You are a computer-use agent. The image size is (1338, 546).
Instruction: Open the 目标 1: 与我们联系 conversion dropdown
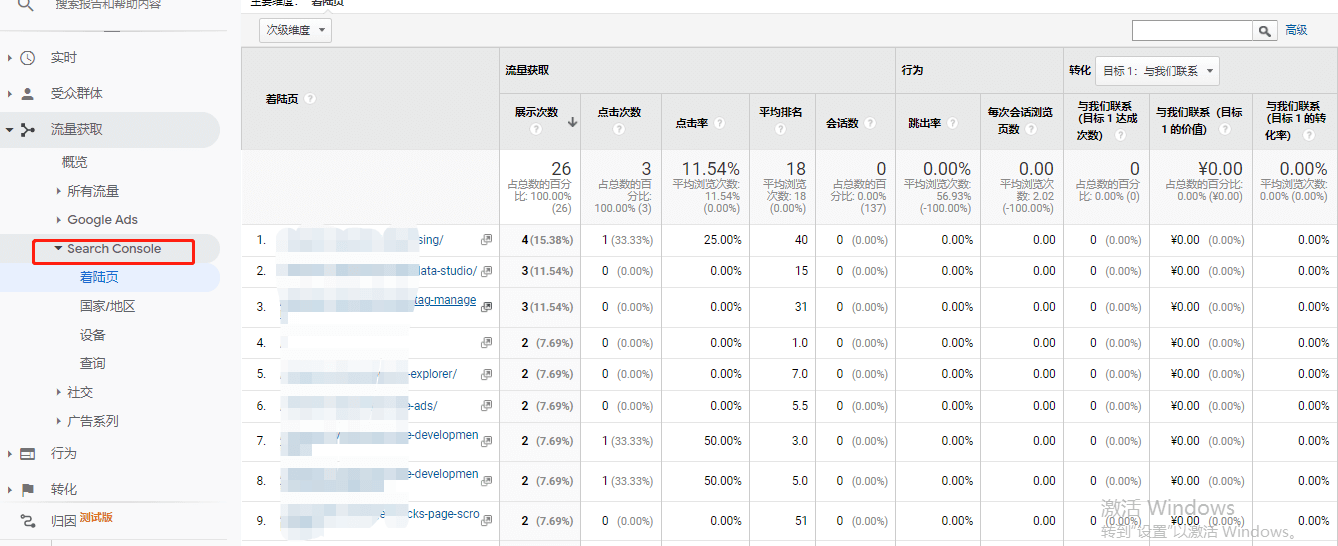click(1158, 71)
